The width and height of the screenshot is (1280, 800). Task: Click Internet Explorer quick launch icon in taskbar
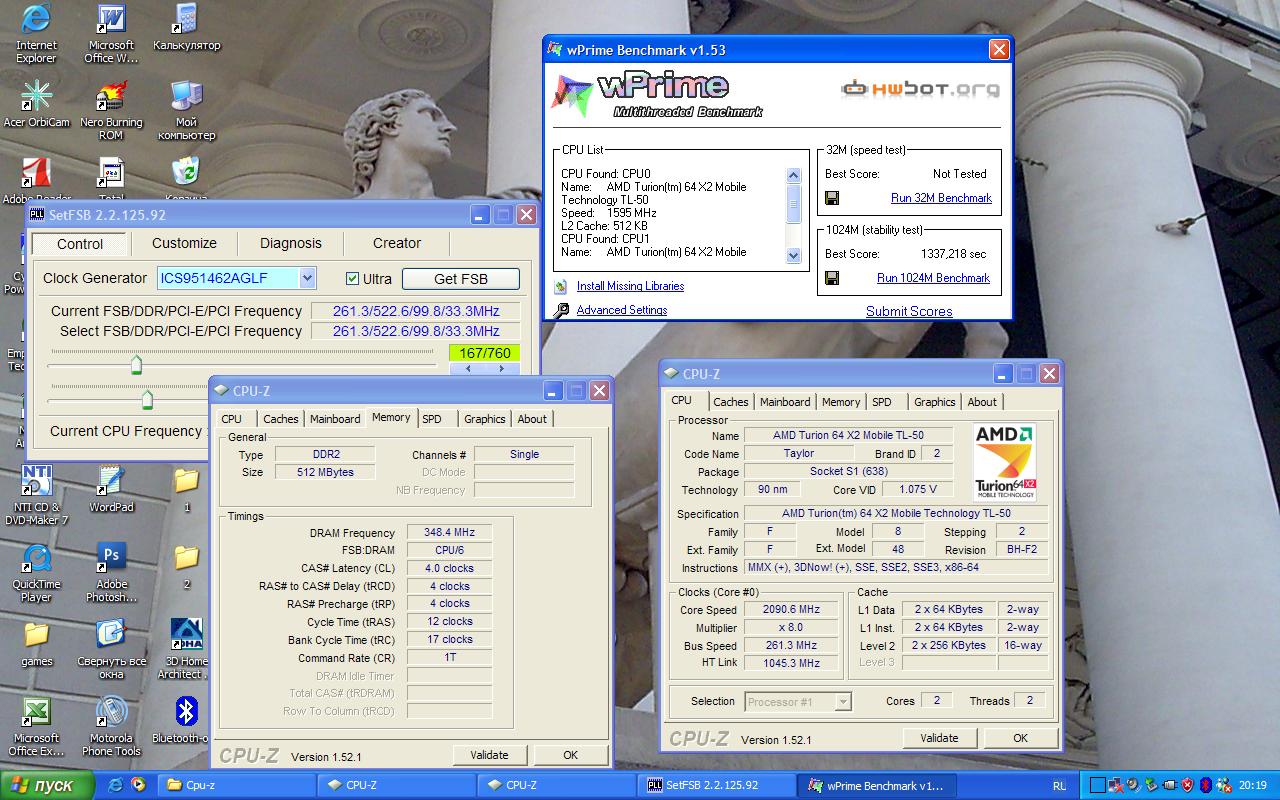point(116,785)
